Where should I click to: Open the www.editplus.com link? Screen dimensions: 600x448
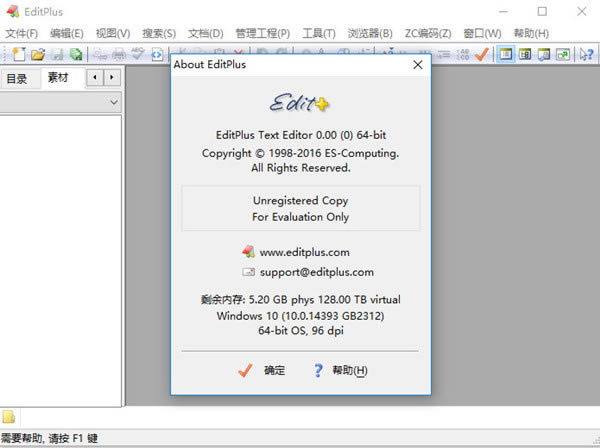(x=304, y=252)
